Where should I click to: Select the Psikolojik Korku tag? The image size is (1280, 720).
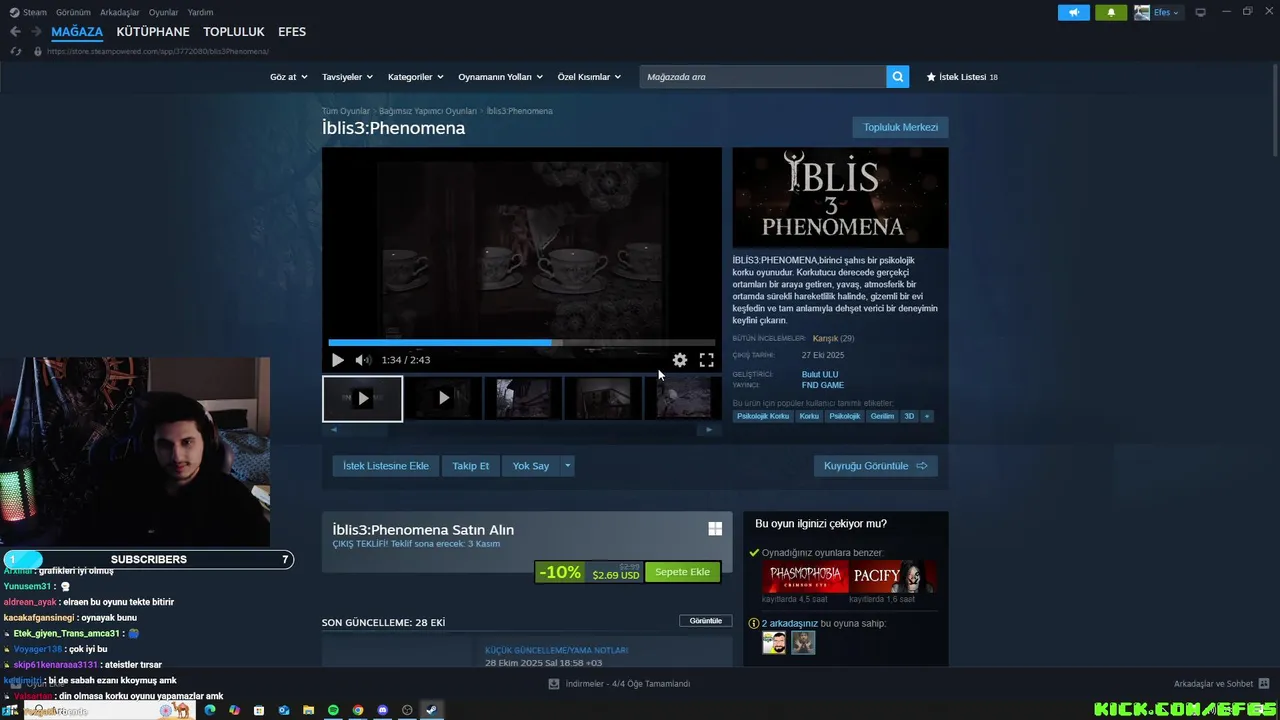pos(763,416)
